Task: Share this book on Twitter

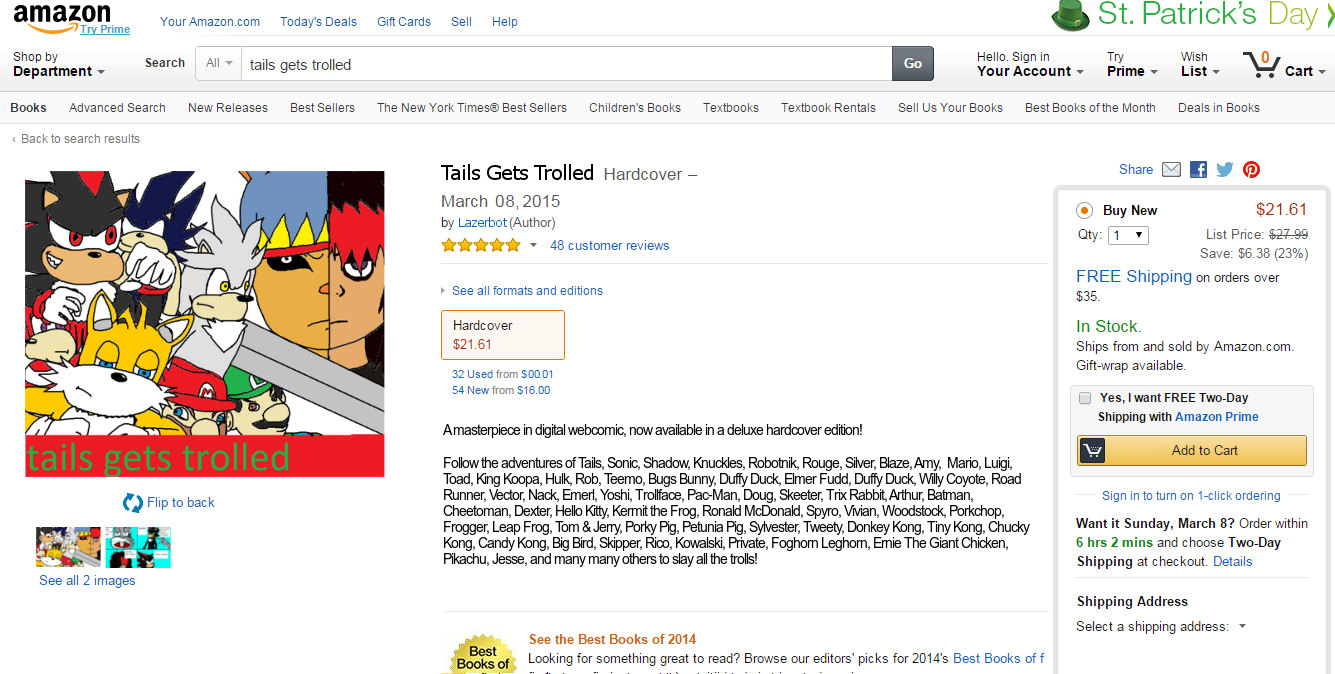Action: click(1224, 170)
